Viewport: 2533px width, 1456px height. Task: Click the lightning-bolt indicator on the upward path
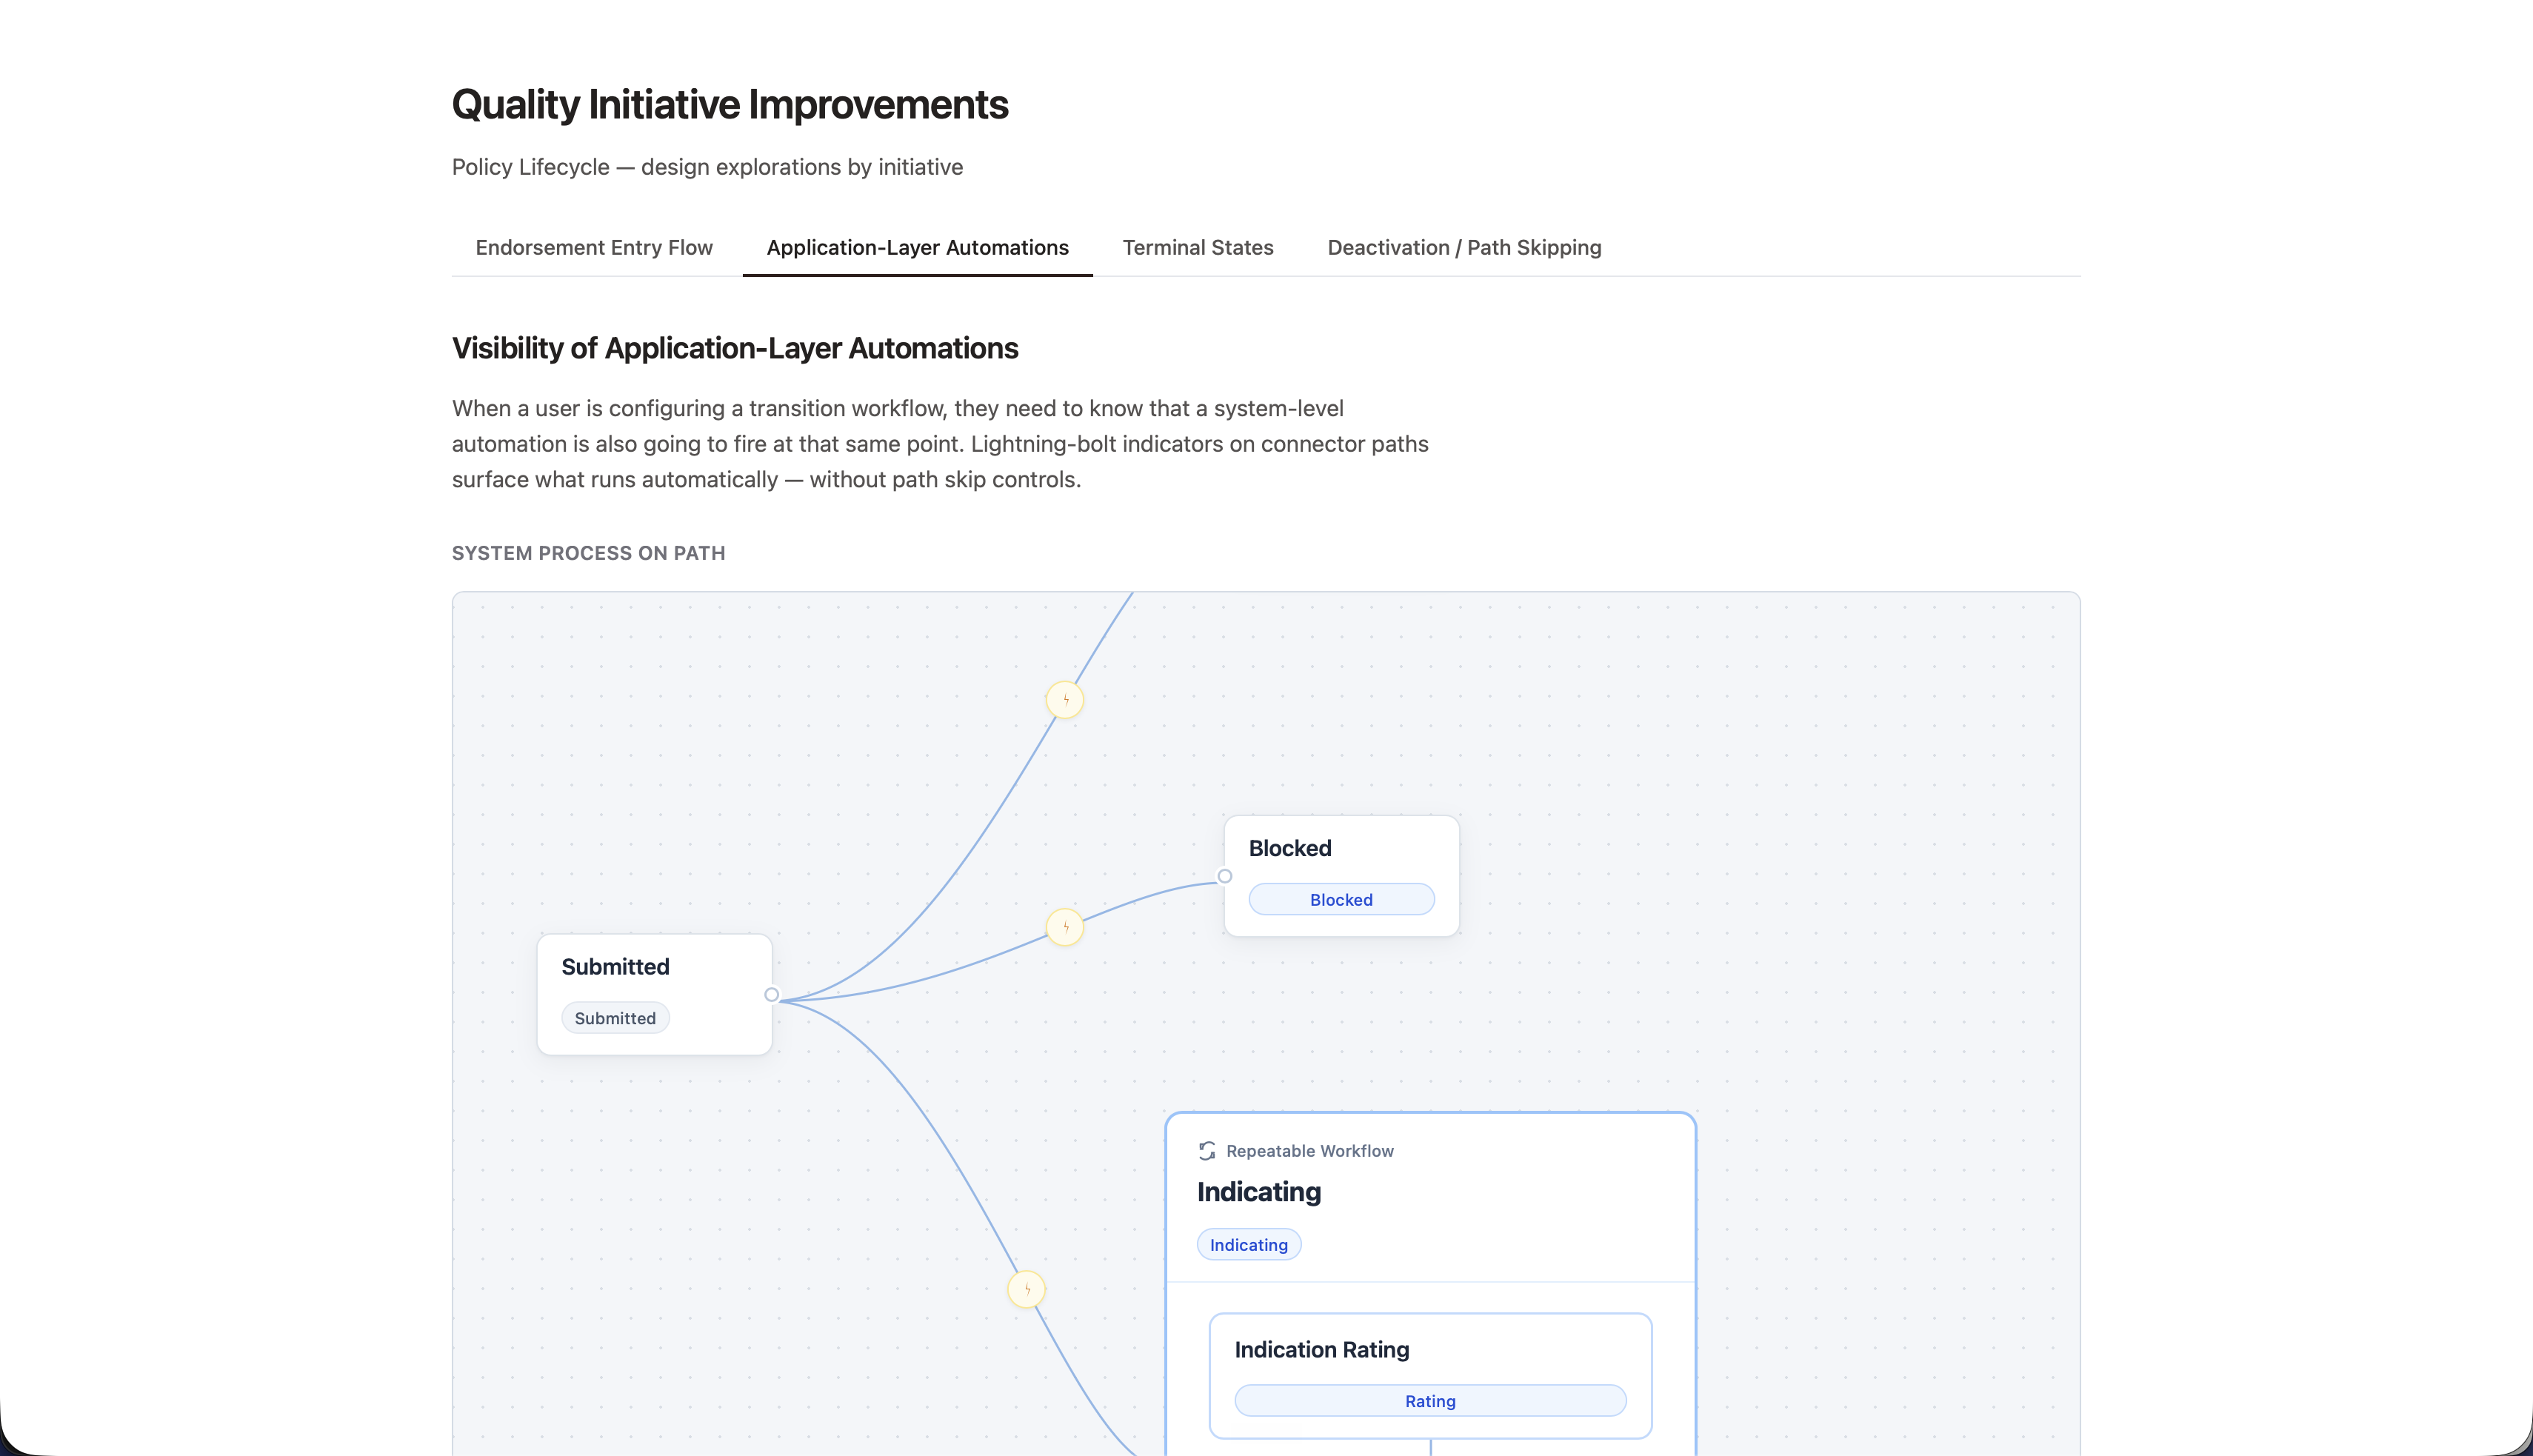pyautogui.click(x=1065, y=700)
